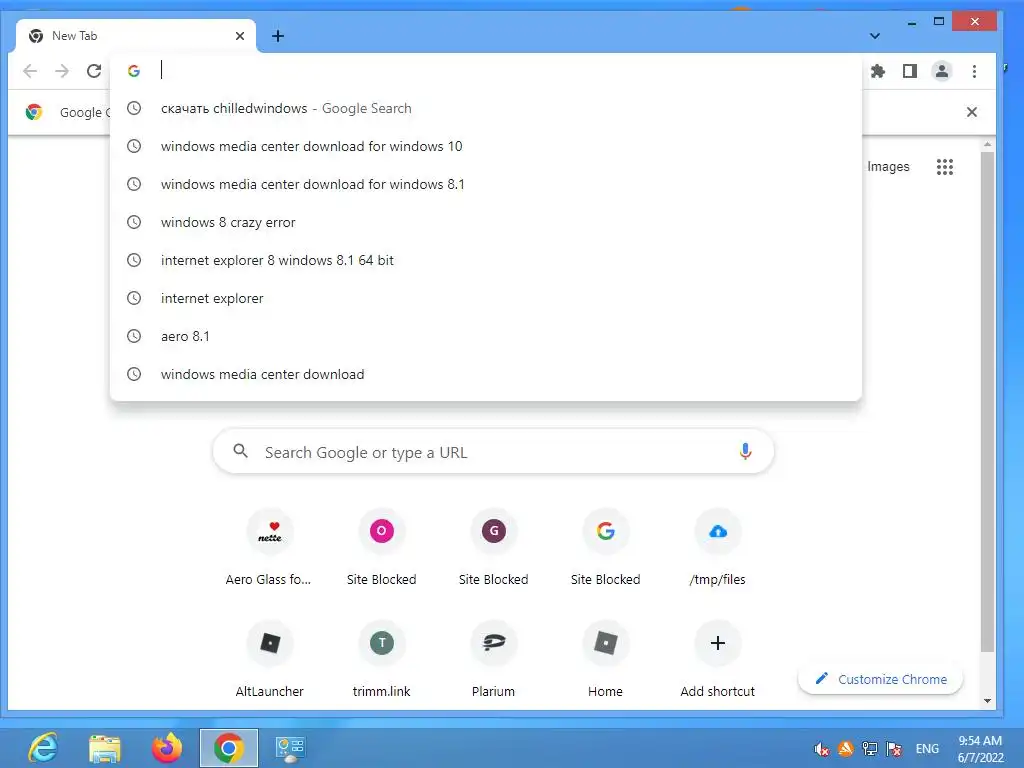
Task: Click the Customize Chrome button
Action: (880, 679)
